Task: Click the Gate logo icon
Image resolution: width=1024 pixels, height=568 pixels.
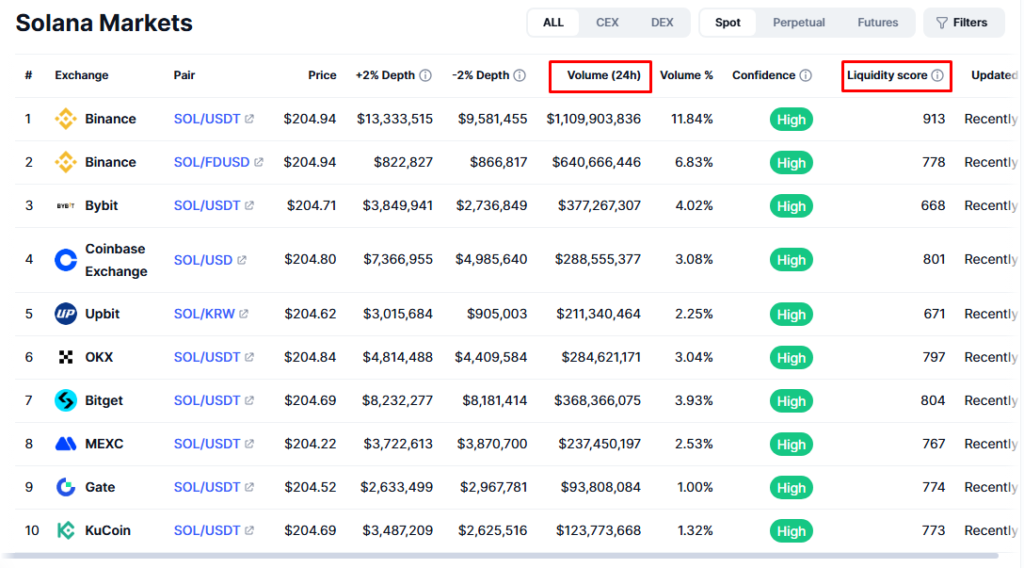Action: [65, 487]
